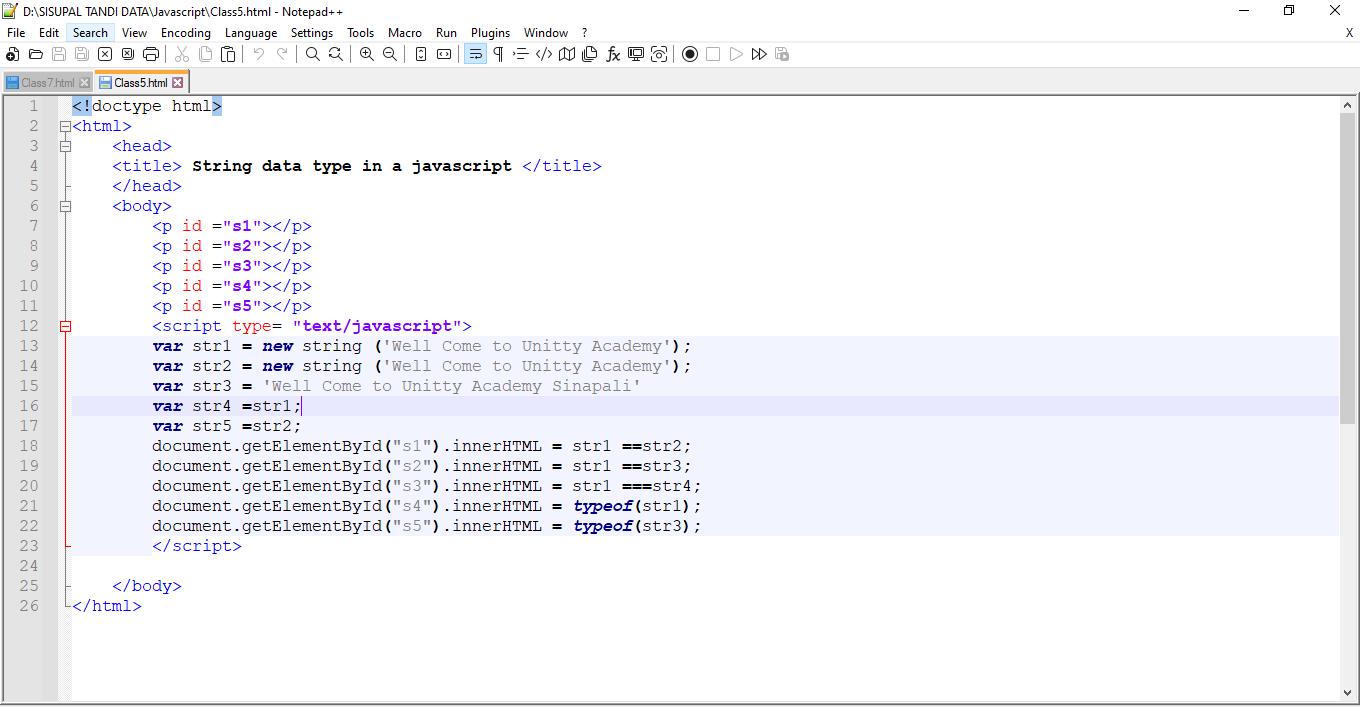1360x707 pixels.
Task: Click the Print toolbar icon
Action: [x=151, y=54]
